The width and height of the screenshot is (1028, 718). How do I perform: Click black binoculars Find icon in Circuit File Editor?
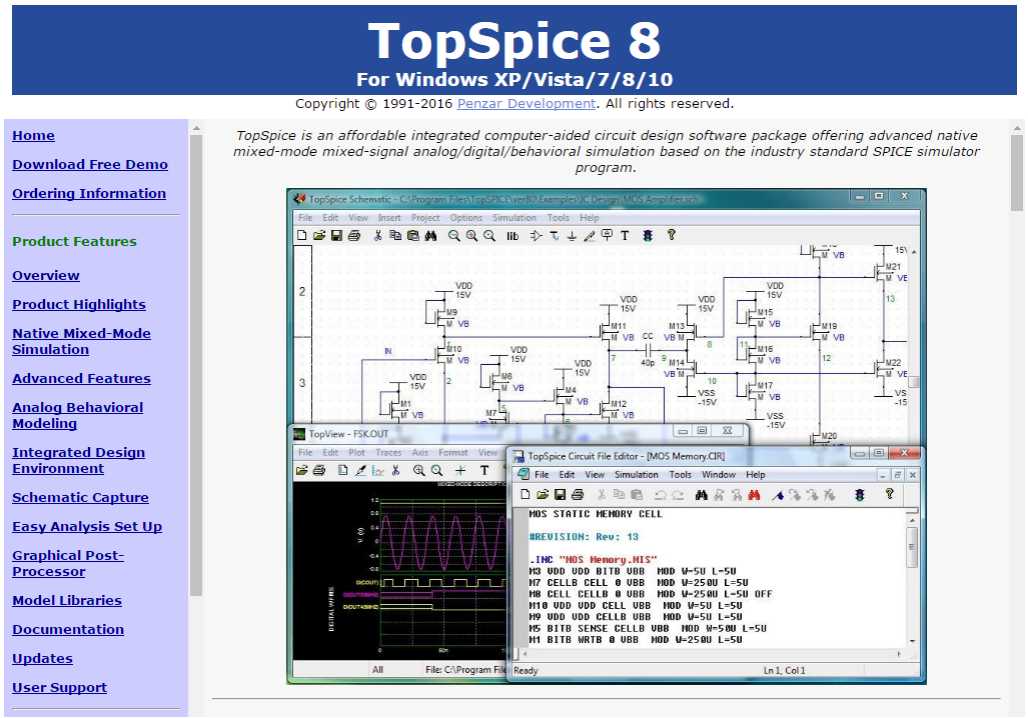(702, 495)
